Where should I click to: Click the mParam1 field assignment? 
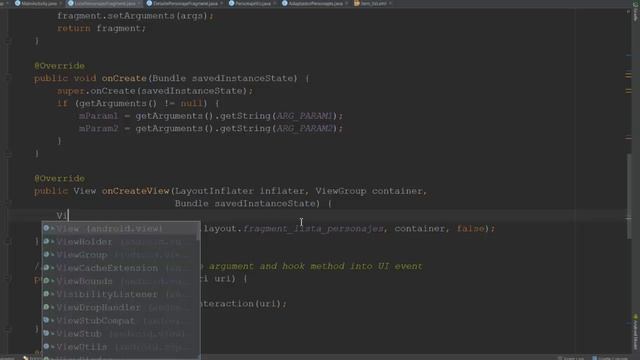click(x=98, y=116)
